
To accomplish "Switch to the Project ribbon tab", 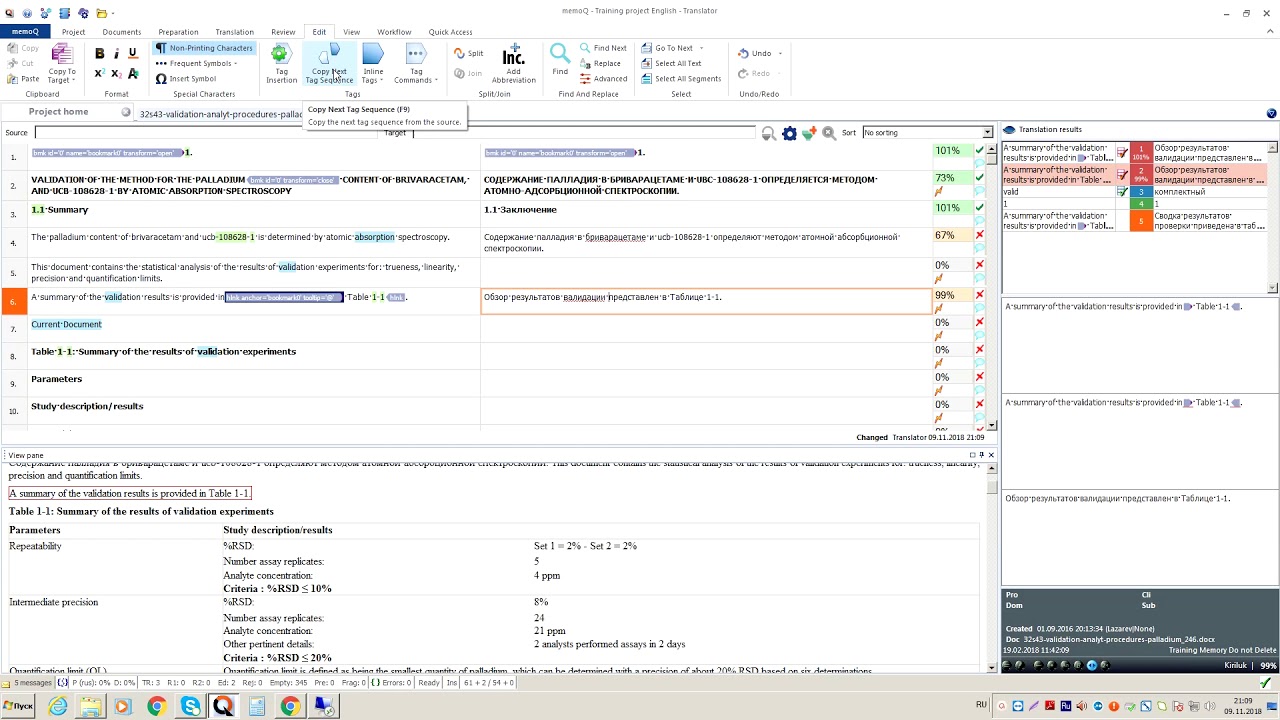I will click(73, 32).
